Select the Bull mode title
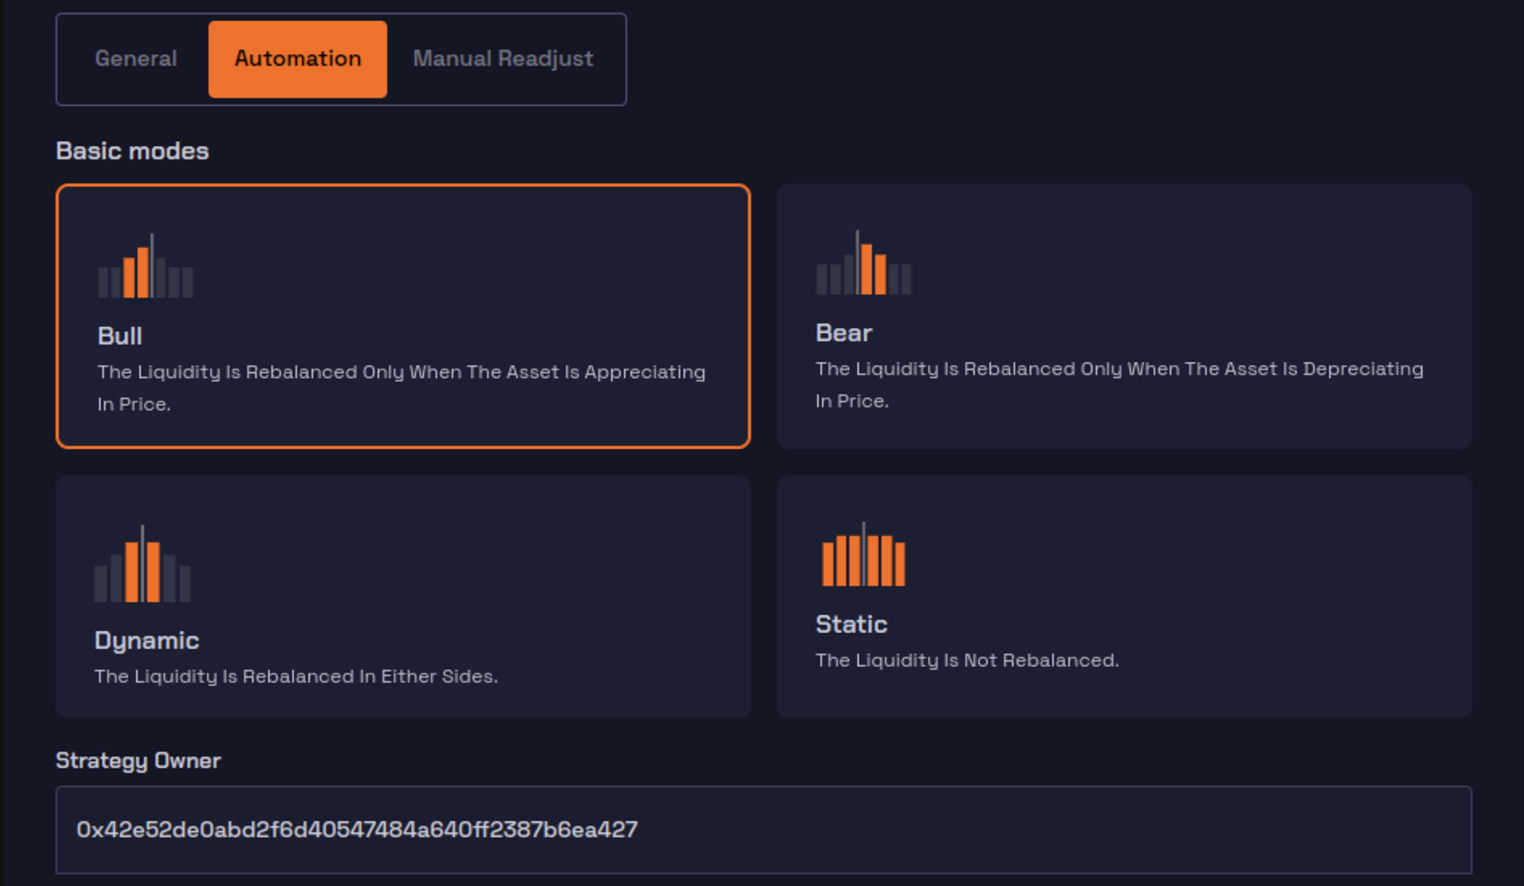This screenshot has width=1524, height=886. click(x=120, y=336)
